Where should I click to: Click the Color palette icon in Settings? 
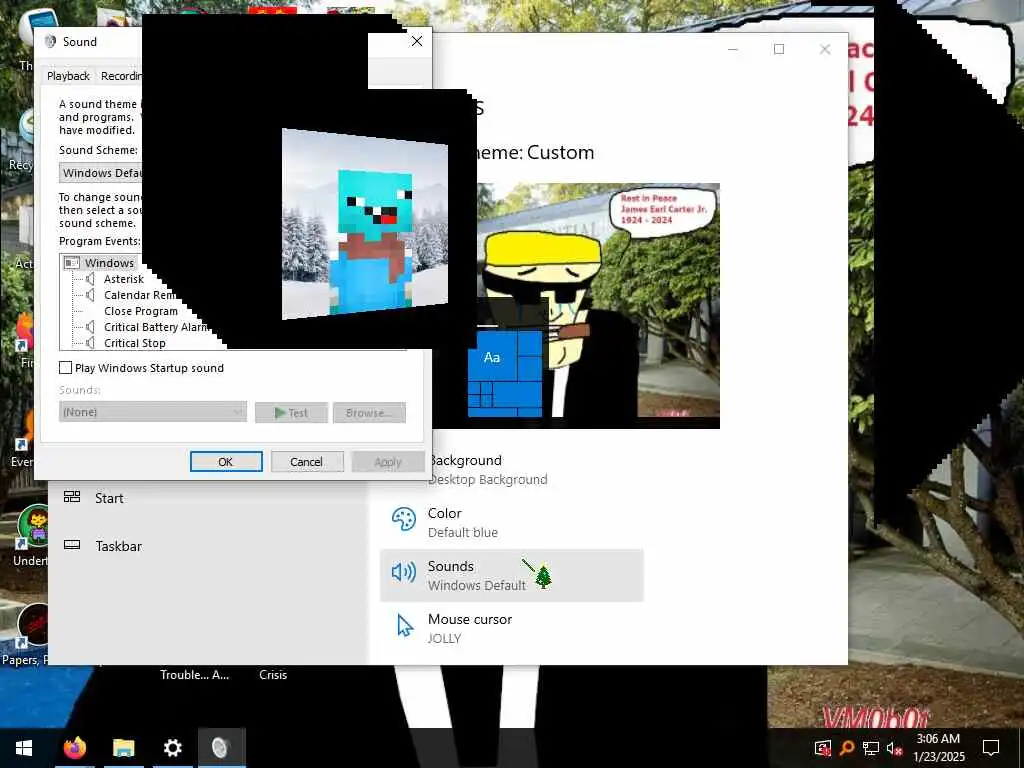pos(404,520)
